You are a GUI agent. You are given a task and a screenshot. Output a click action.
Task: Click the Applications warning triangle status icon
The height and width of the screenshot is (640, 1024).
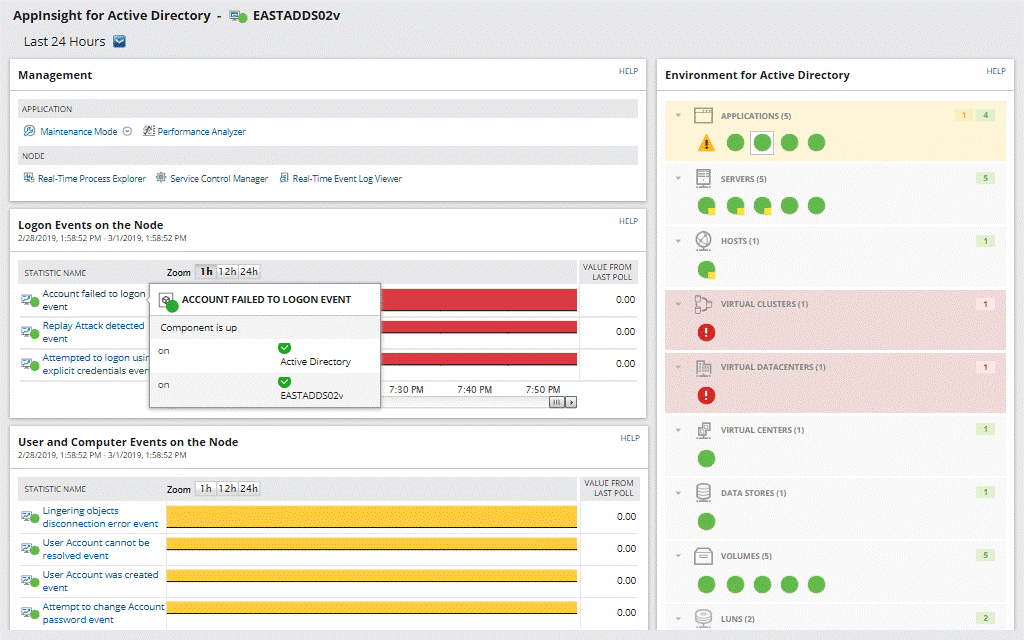tap(706, 143)
